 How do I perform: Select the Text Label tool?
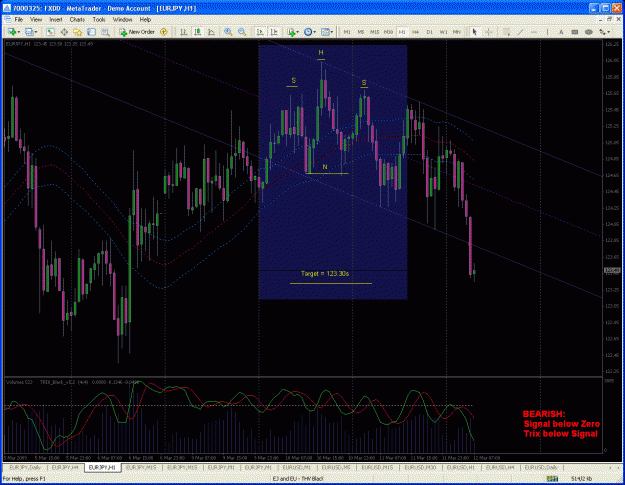tap(575, 32)
